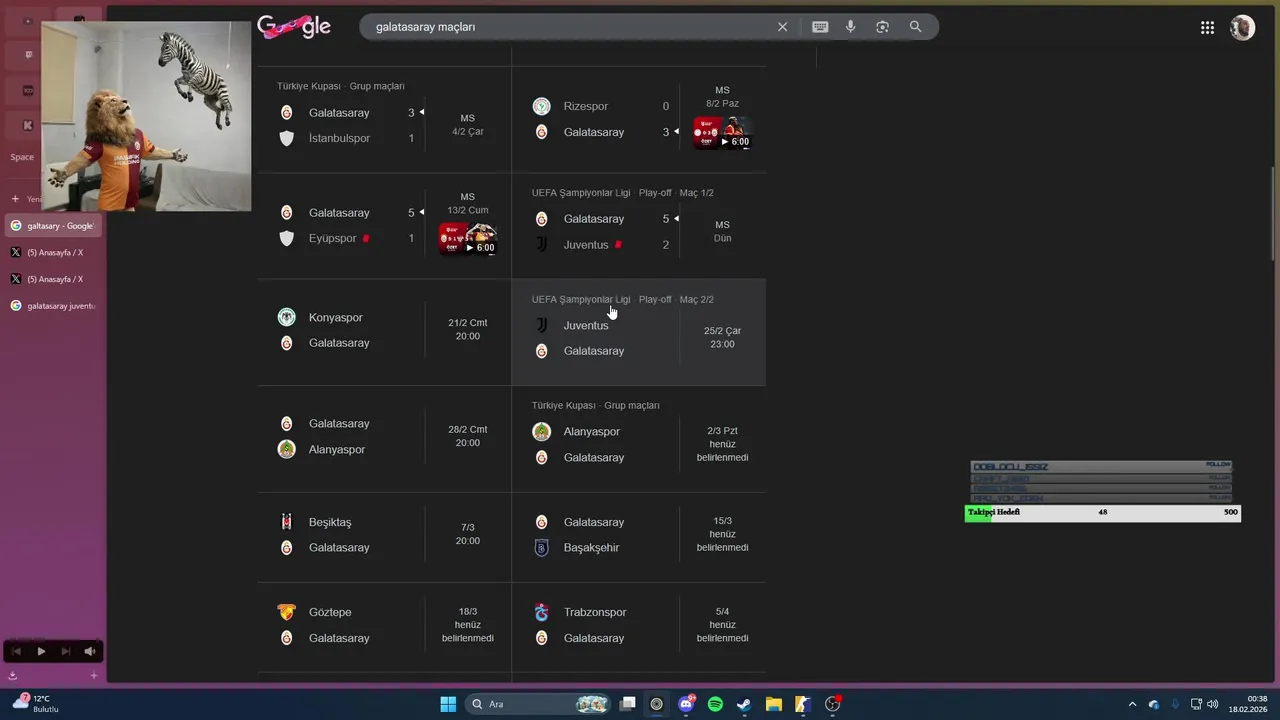Click the Google logo
This screenshot has height=720, width=1280.
[x=294, y=27]
